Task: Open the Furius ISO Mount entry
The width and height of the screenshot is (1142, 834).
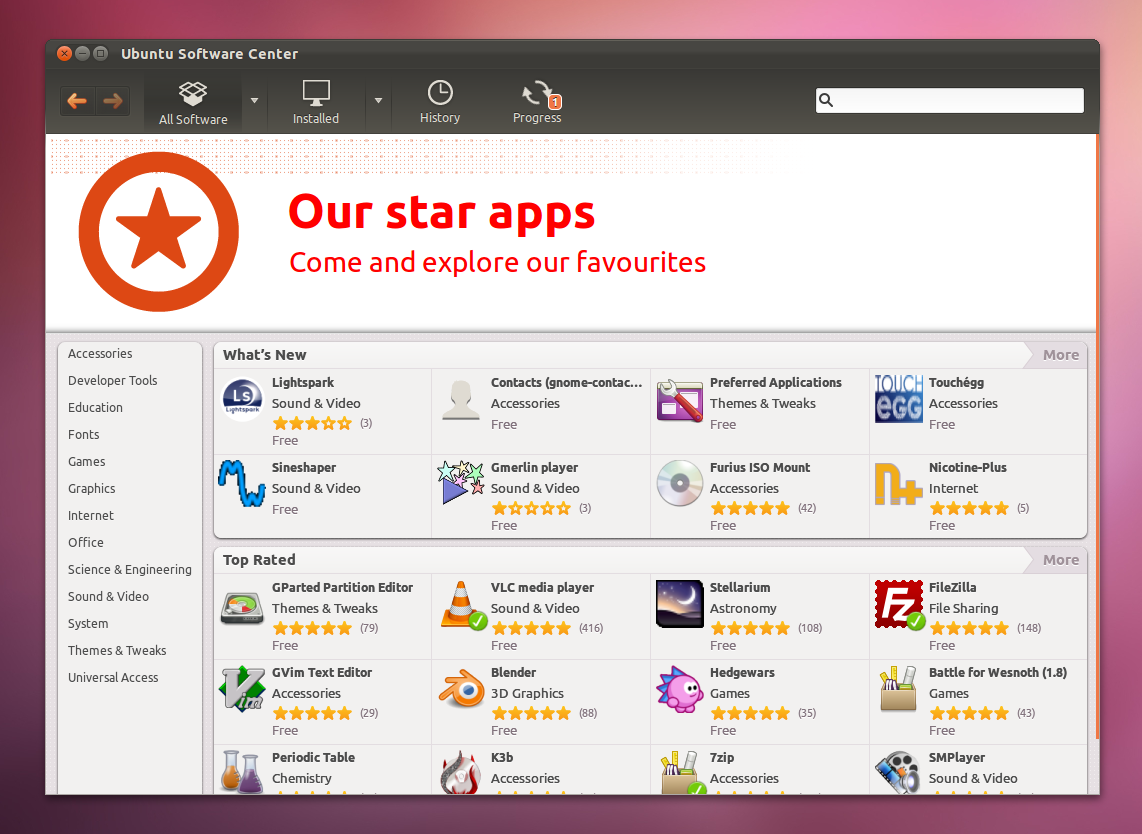Action: coord(680,483)
